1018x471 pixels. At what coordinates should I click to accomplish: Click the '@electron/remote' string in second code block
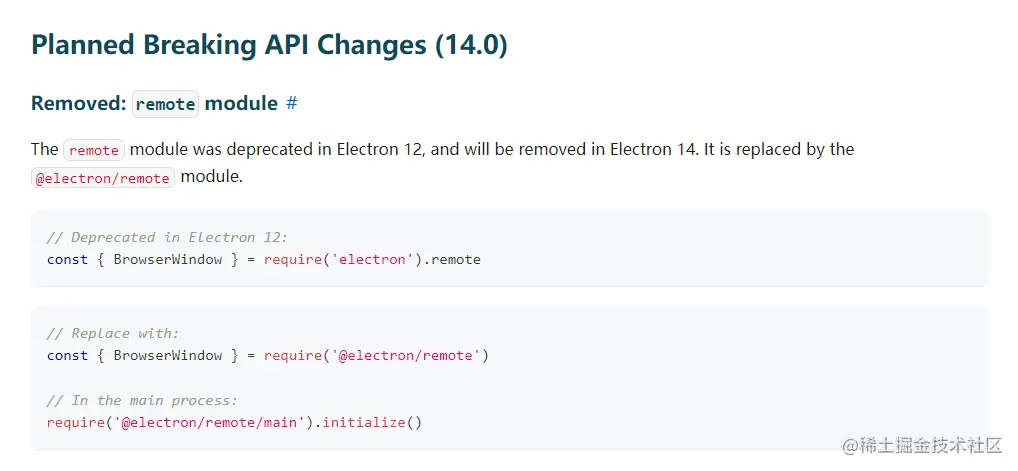(406, 355)
